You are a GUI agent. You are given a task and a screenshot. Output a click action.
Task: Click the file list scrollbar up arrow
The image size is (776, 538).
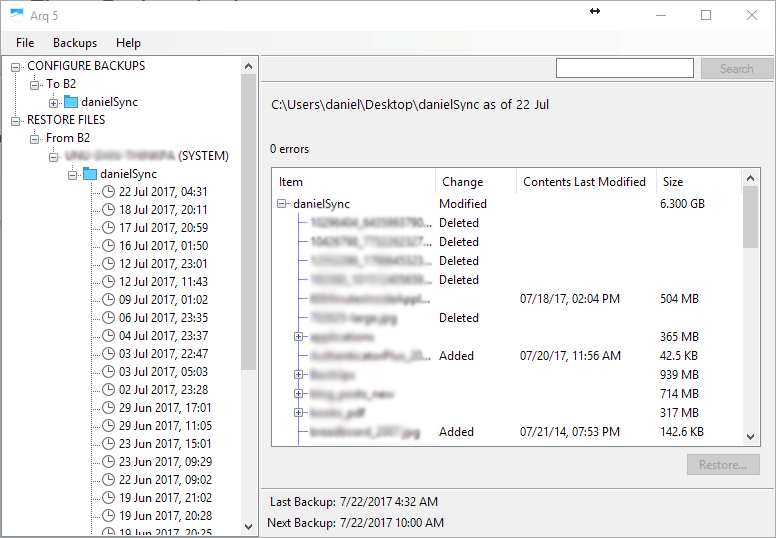tap(750, 178)
